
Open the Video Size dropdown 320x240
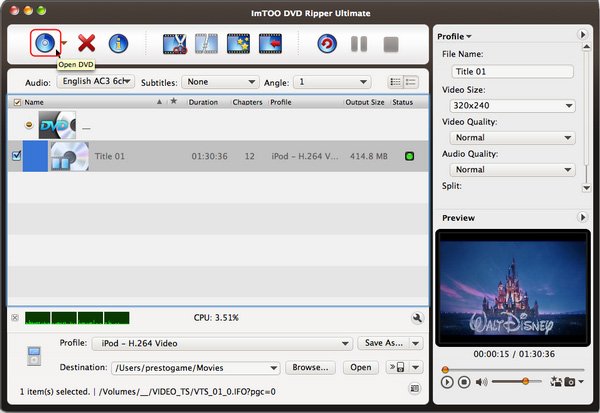coord(513,106)
